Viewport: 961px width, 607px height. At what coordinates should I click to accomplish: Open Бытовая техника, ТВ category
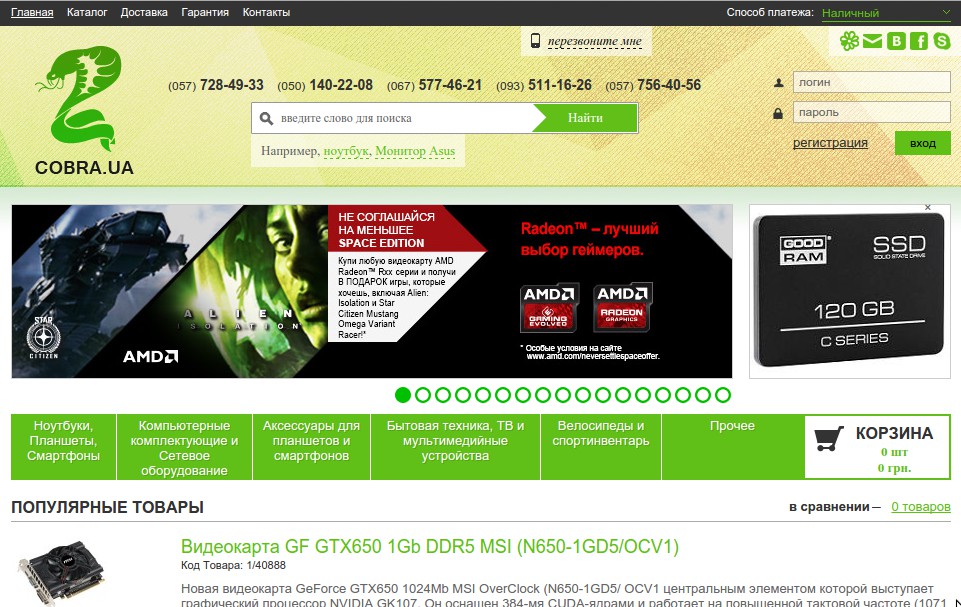coord(455,447)
